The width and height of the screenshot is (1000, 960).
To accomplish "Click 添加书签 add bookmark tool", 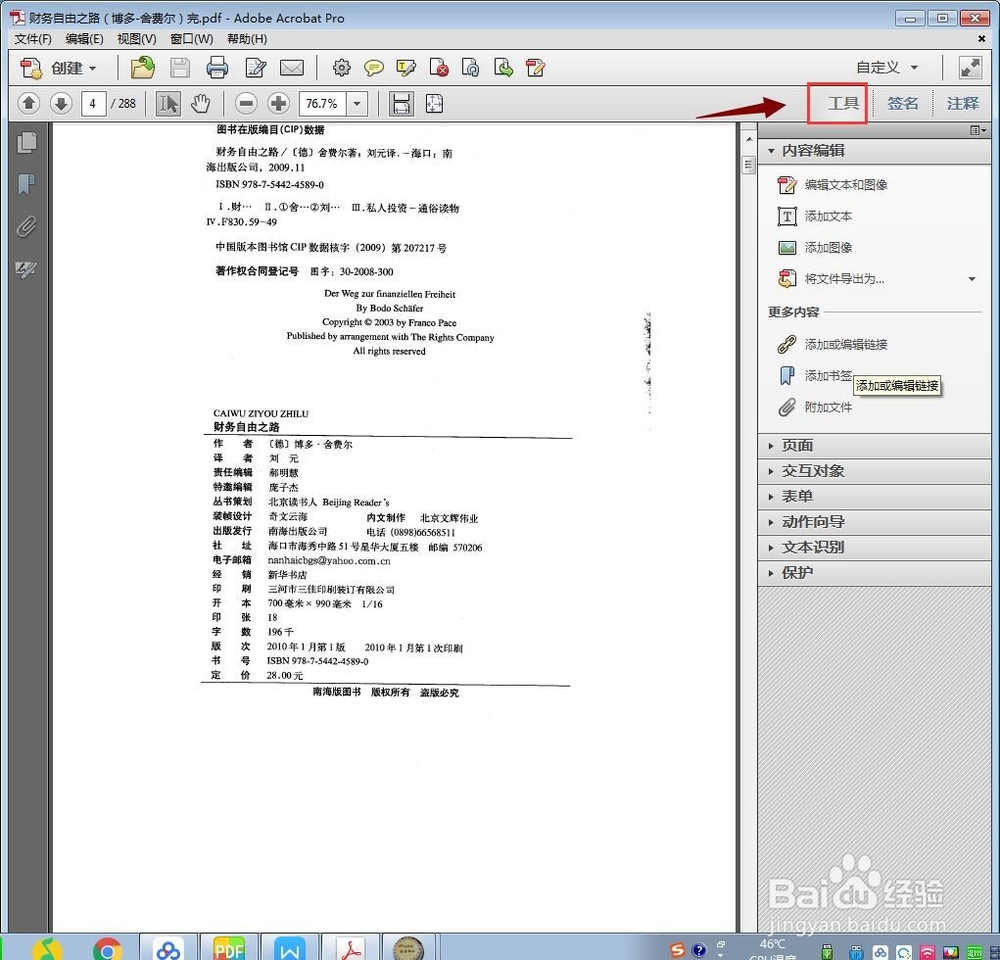I will 814,376.
